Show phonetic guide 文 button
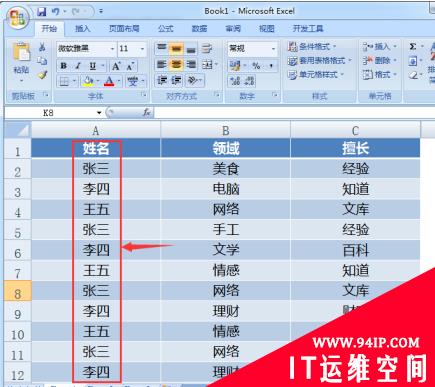Screen dimensions: 435x387 point(133,81)
